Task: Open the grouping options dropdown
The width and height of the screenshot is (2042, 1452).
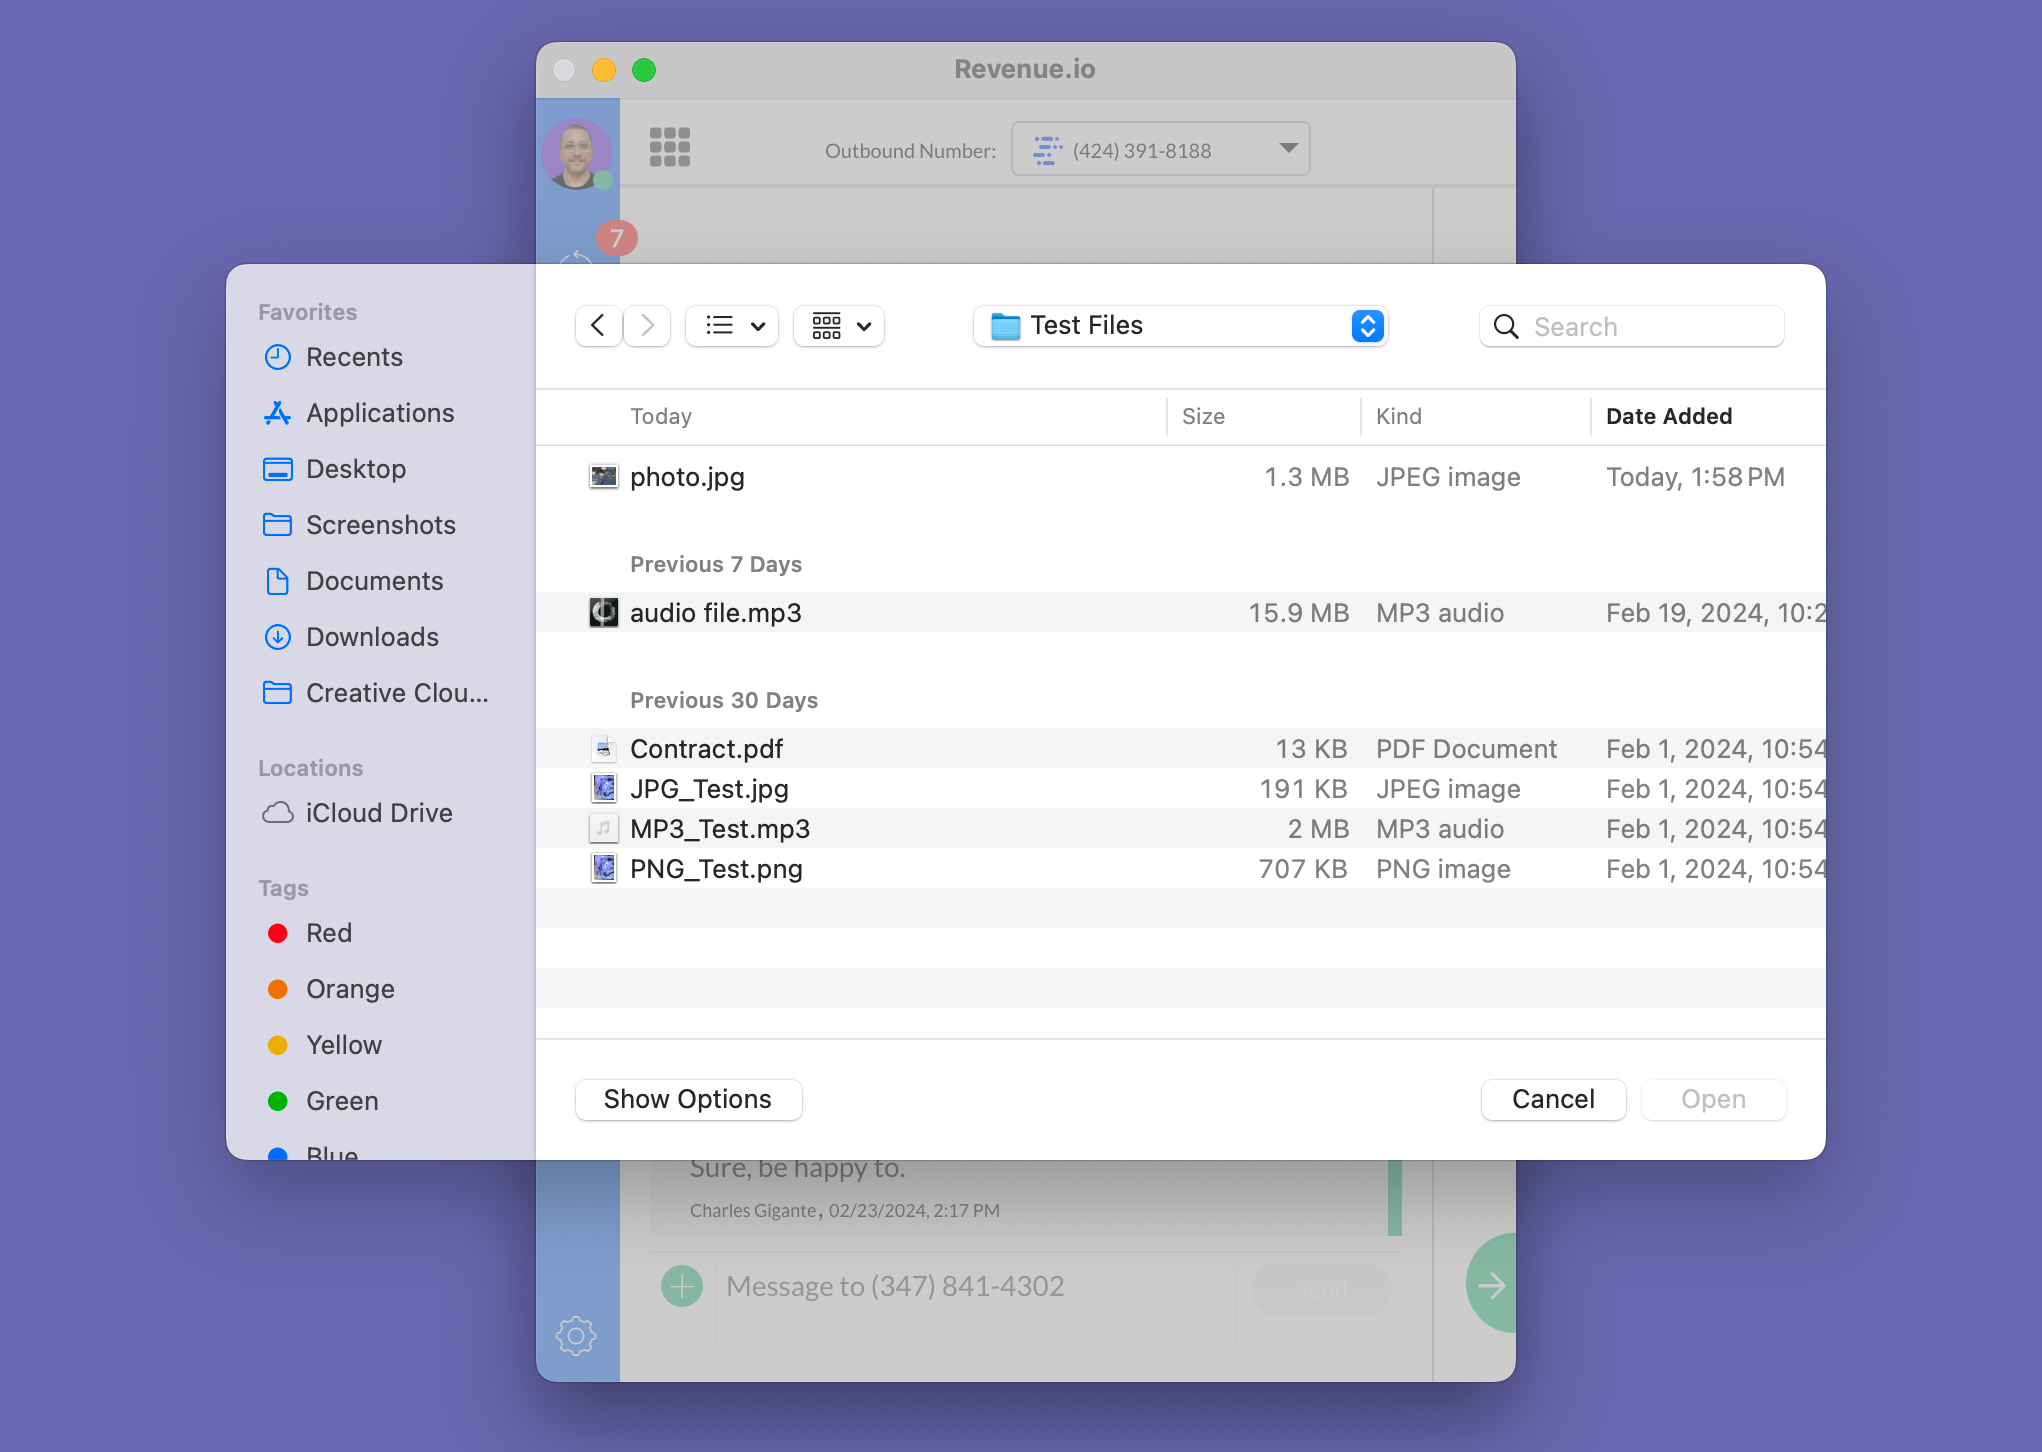Action: pyautogui.click(x=839, y=326)
